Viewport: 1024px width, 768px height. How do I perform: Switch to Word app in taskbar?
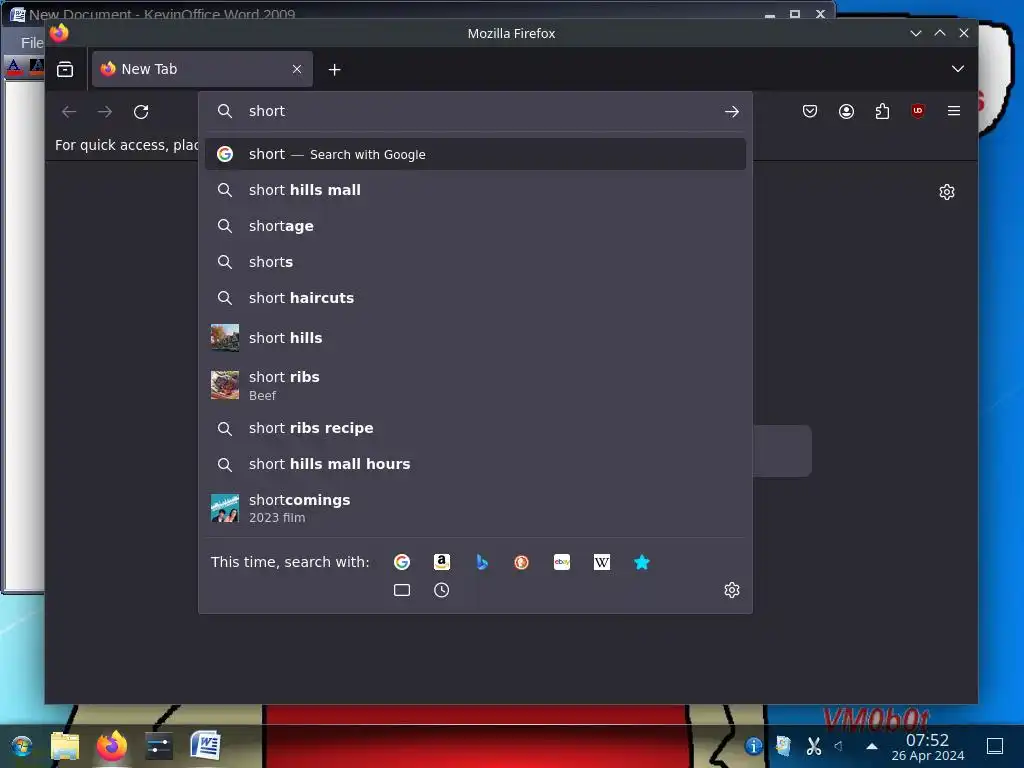click(x=205, y=746)
